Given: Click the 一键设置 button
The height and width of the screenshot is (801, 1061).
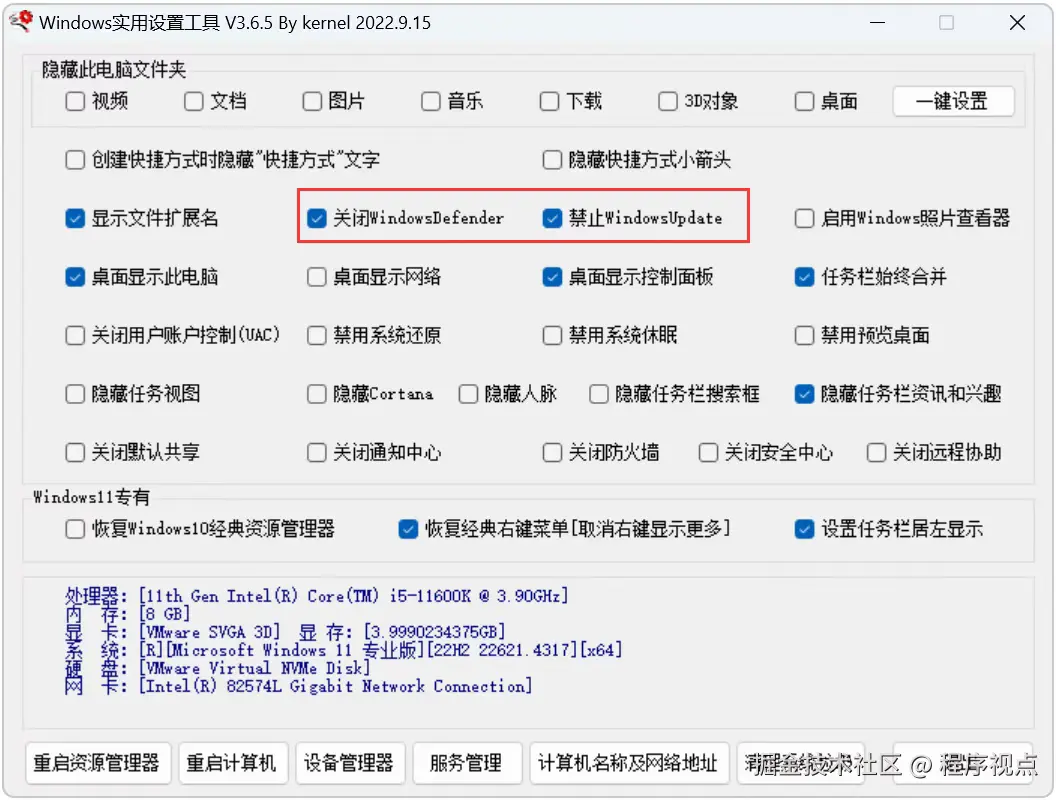Looking at the screenshot, I should tap(953, 101).
